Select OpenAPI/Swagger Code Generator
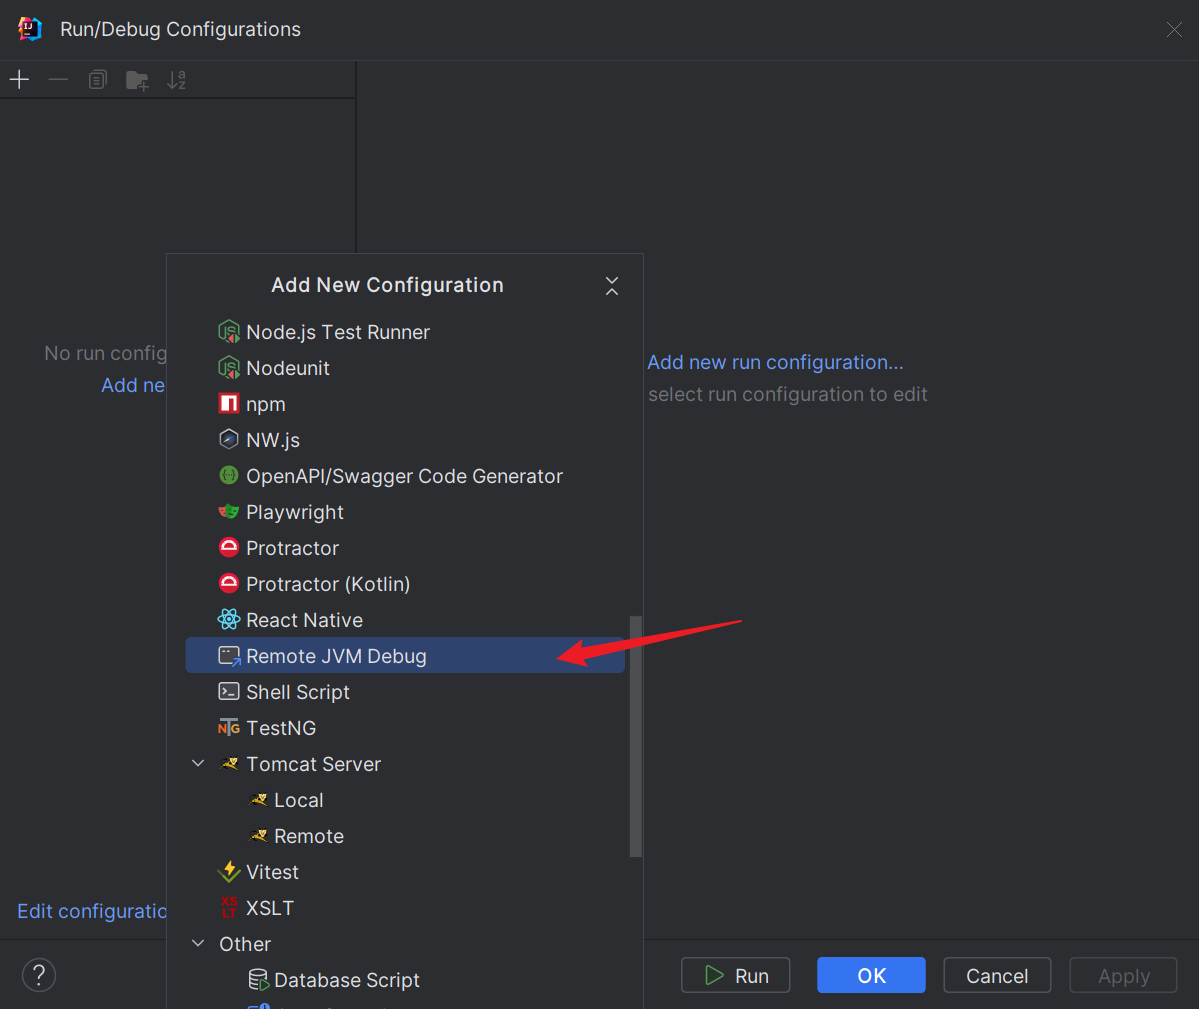The height and width of the screenshot is (1009, 1199). tap(405, 475)
